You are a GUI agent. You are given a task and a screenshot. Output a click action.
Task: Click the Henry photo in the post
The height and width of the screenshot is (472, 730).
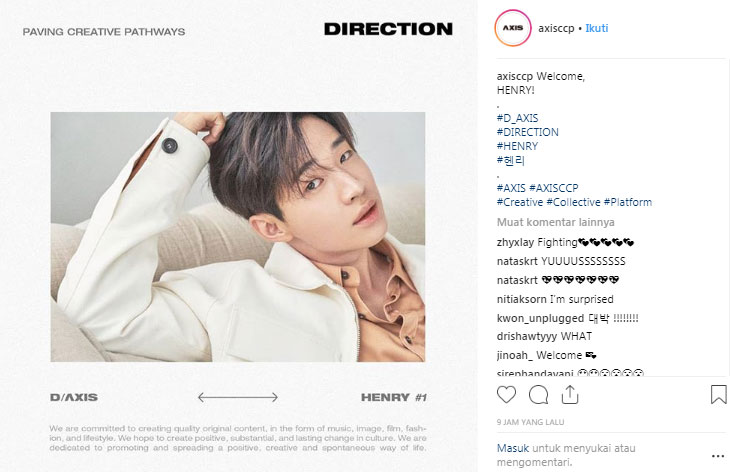coord(237,237)
